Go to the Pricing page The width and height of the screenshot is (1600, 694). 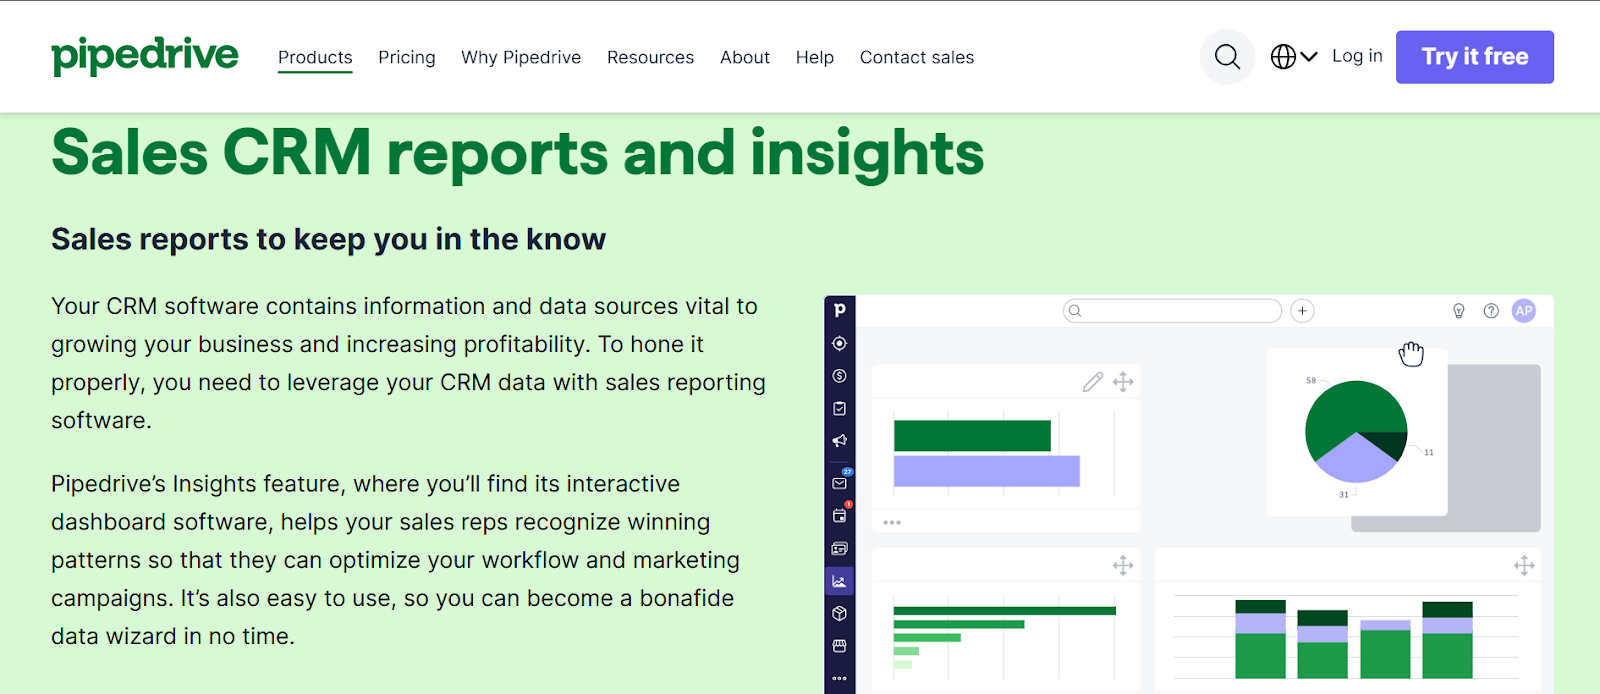(406, 57)
